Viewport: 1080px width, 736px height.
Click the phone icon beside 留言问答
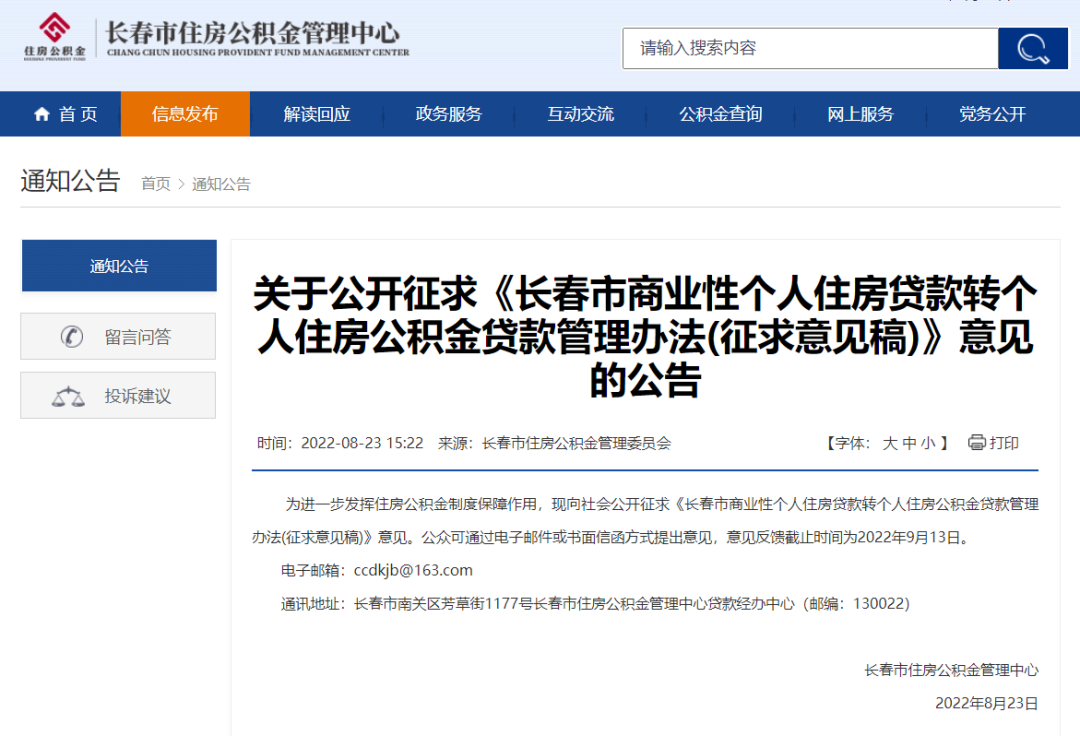coord(71,337)
